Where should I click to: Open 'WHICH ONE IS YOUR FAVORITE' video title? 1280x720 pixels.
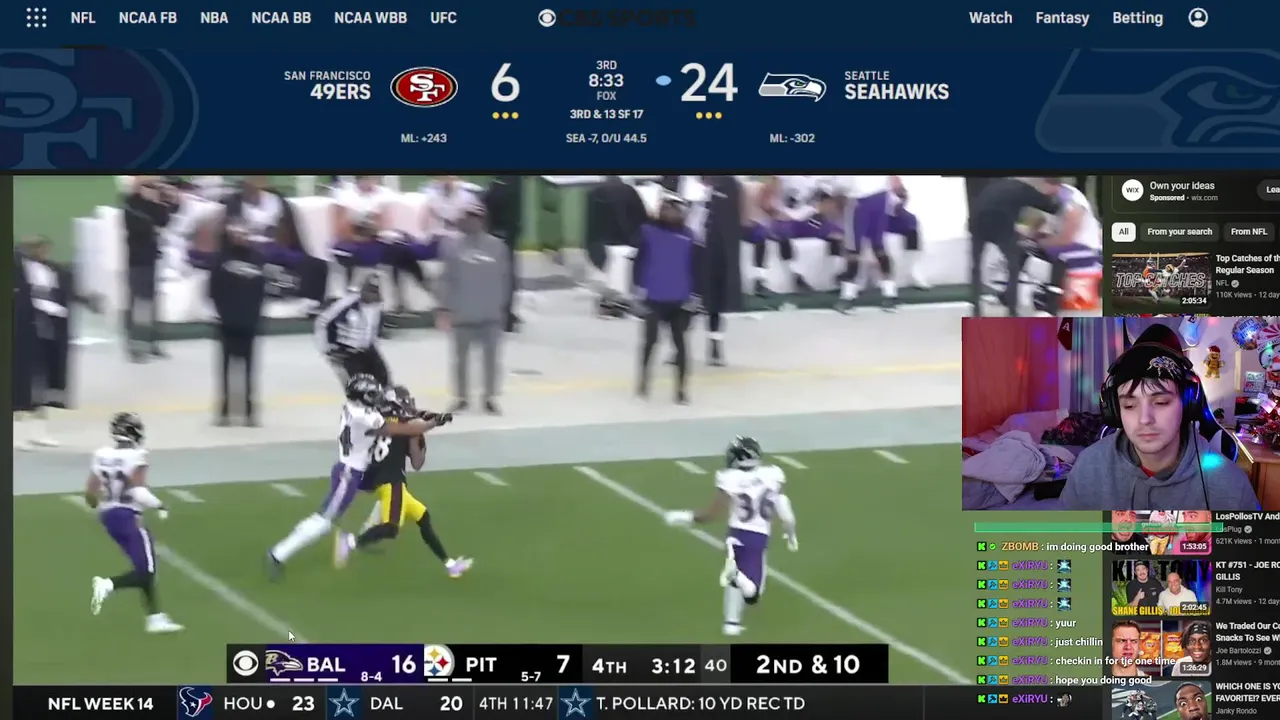pyautogui.click(x=1247, y=693)
